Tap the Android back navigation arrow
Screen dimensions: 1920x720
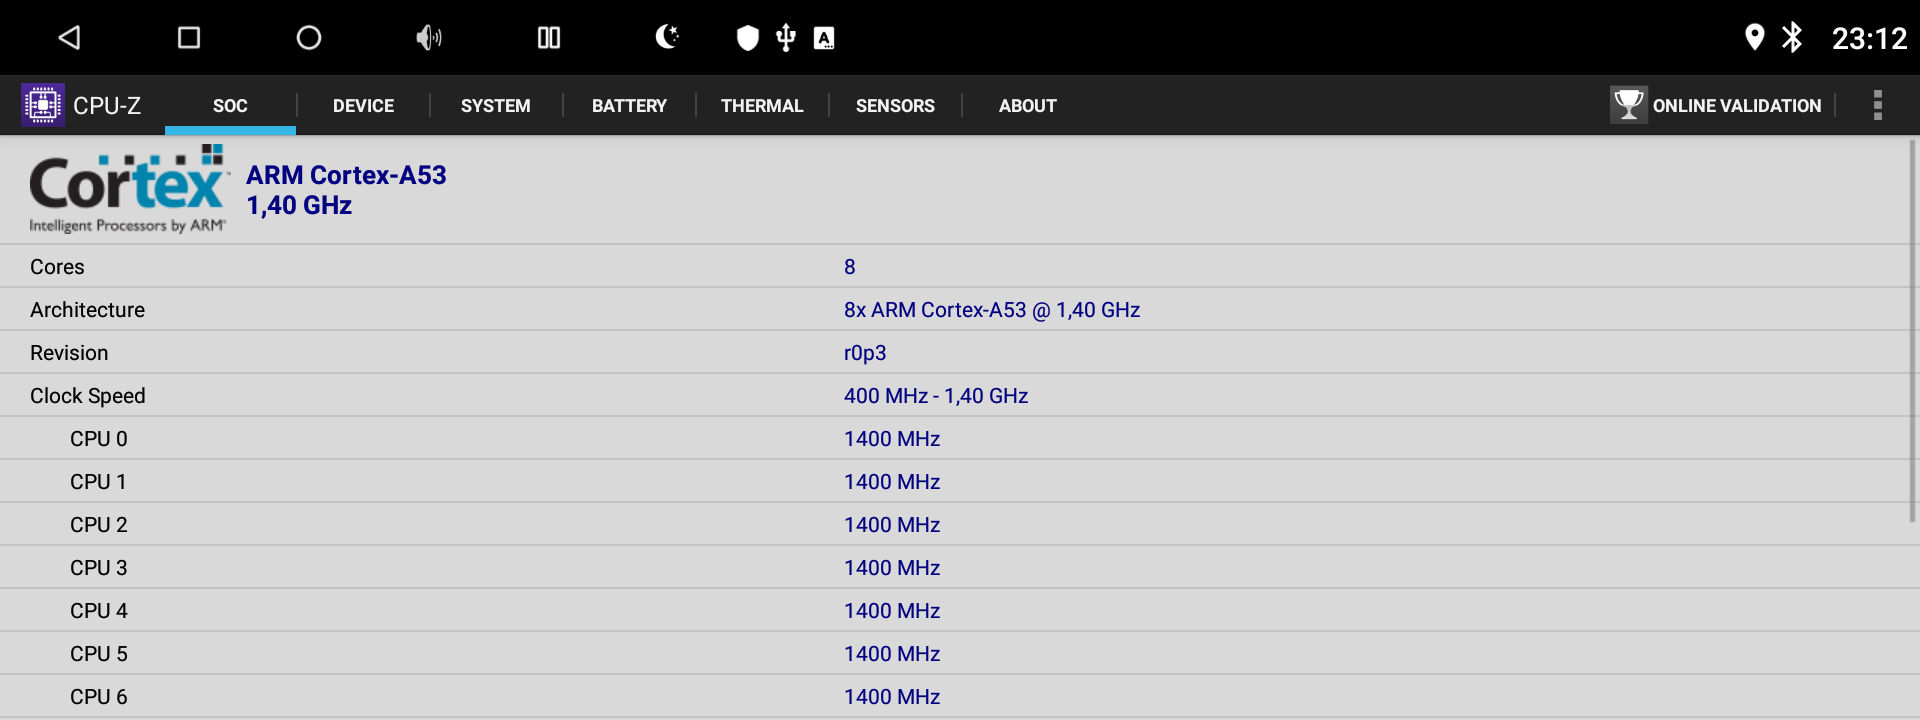pyautogui.click(x=69, y=38)
